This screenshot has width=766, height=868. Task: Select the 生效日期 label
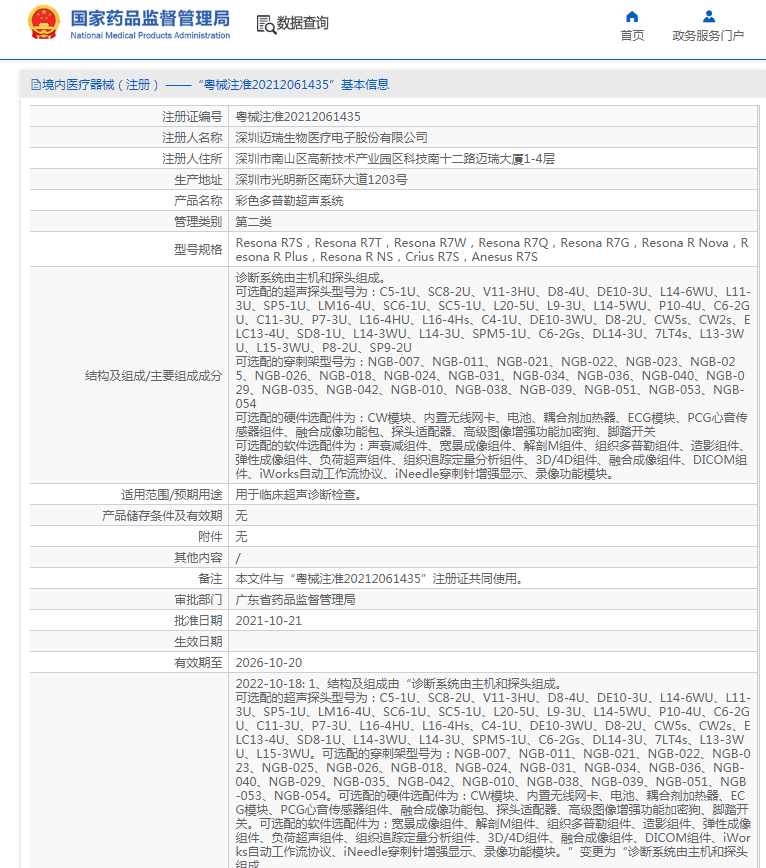(x=198, y=642)
